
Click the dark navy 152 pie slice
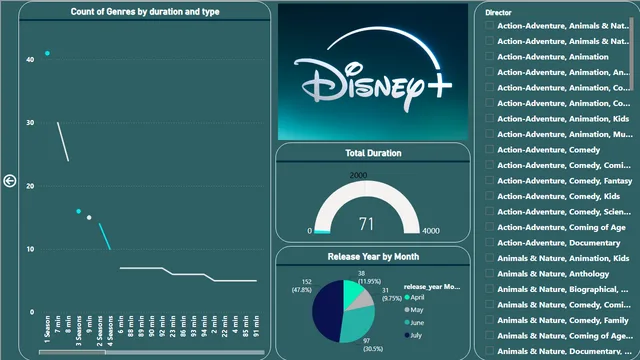pos(327,311)
